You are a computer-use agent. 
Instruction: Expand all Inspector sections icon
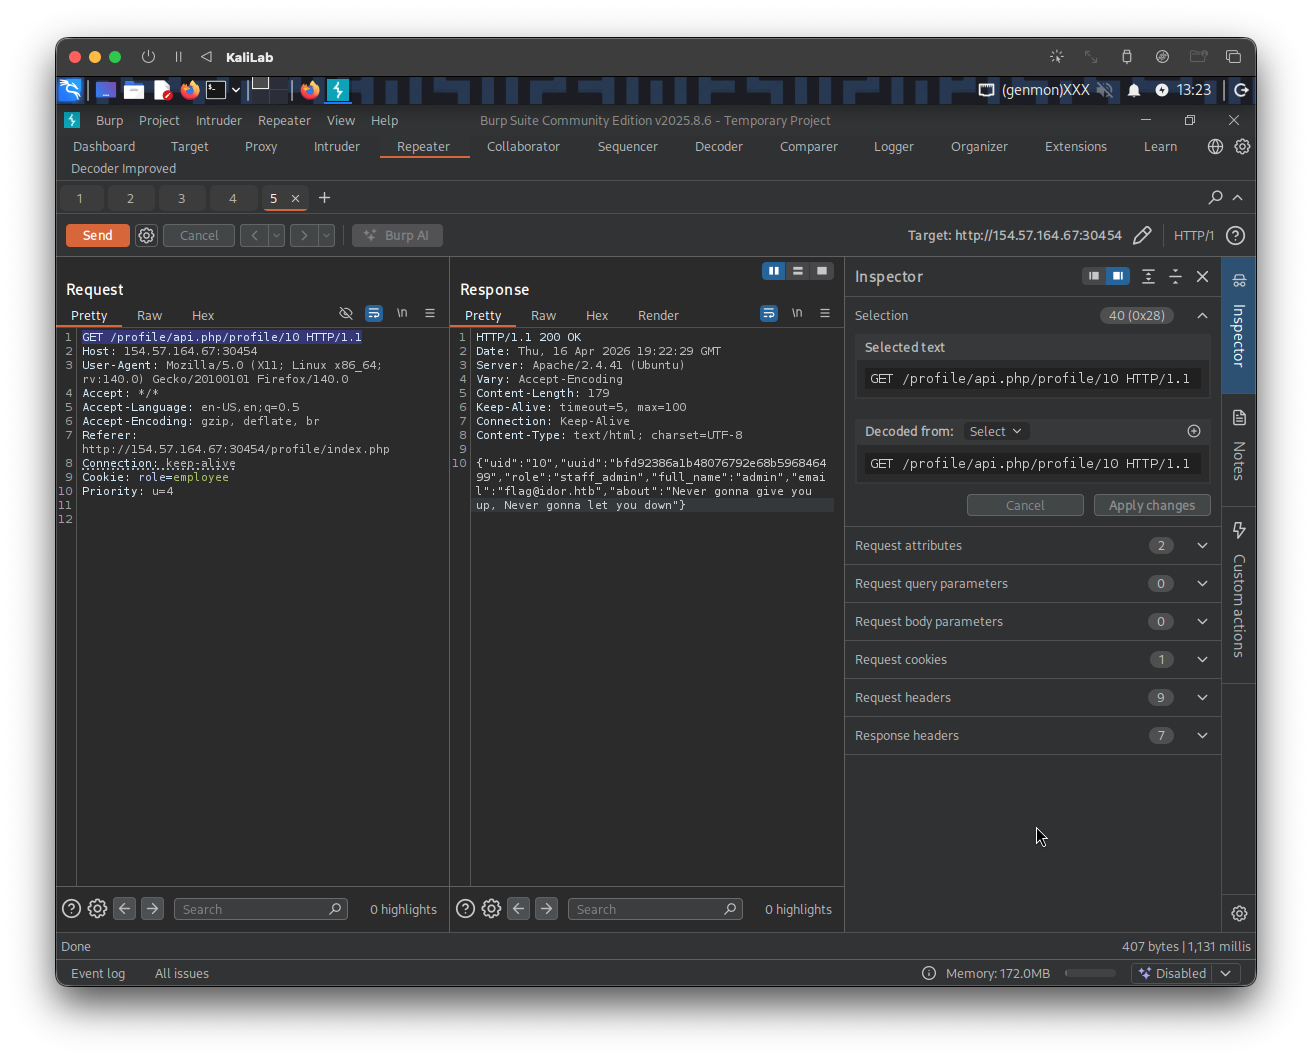coord(1149,276)
